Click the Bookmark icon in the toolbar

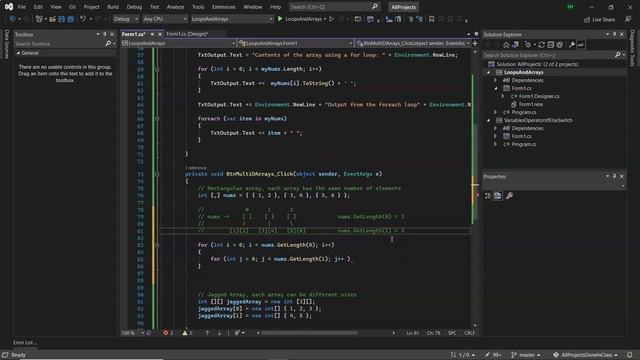(x=431, y=19)
